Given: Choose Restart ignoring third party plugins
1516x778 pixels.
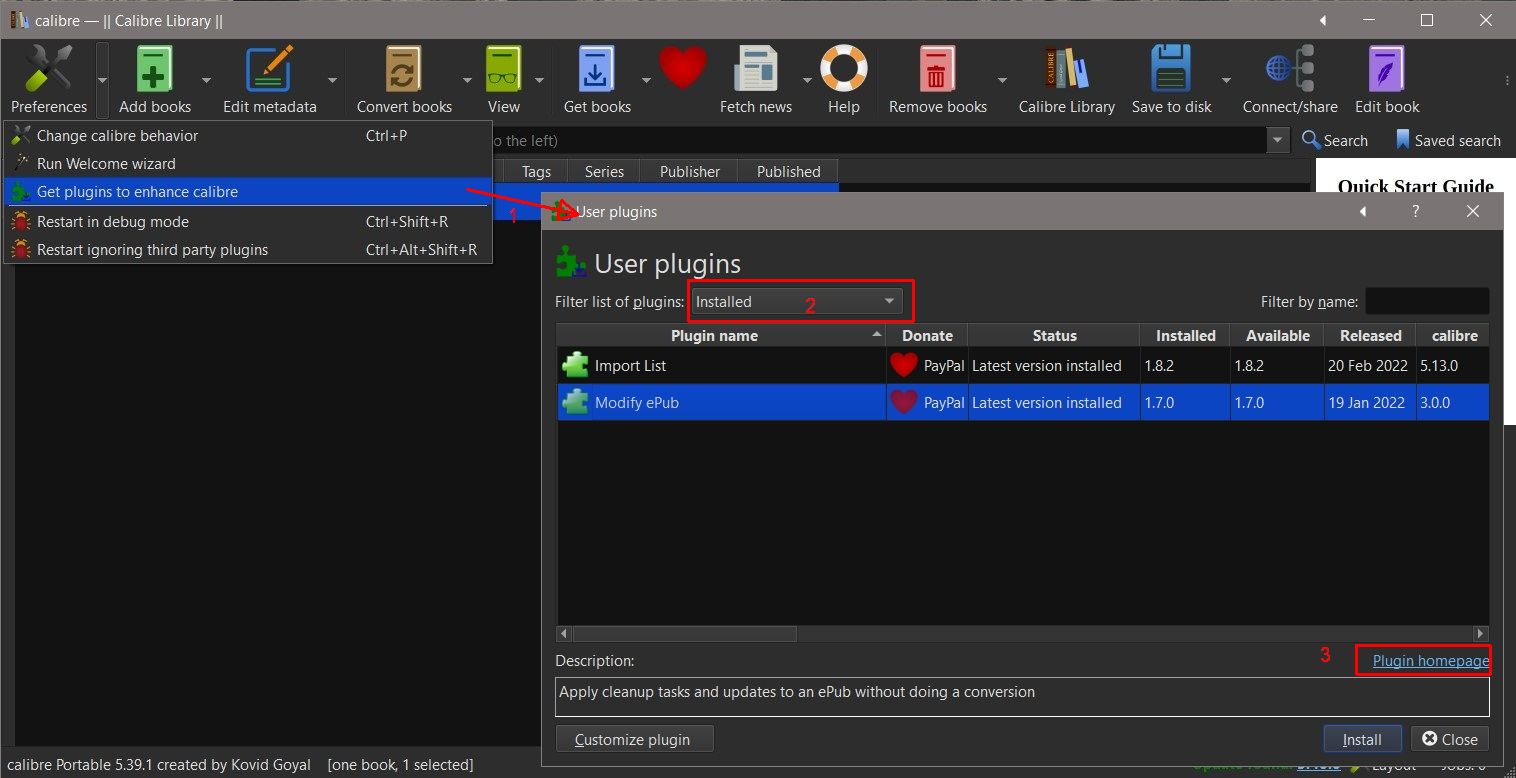Looking at the screenshot, I should [248, 249].
